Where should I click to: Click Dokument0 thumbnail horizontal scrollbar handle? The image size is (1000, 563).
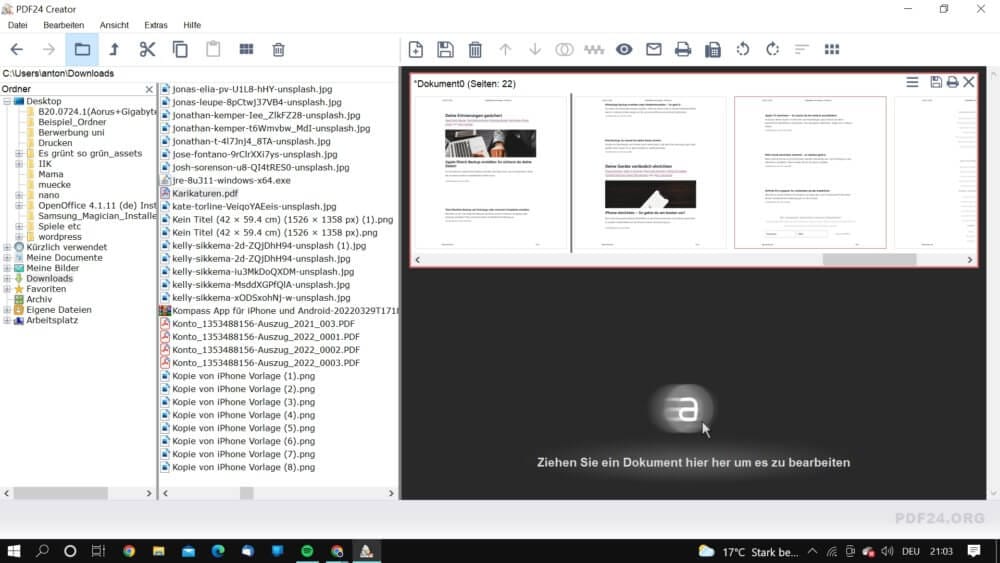(869, 260)
